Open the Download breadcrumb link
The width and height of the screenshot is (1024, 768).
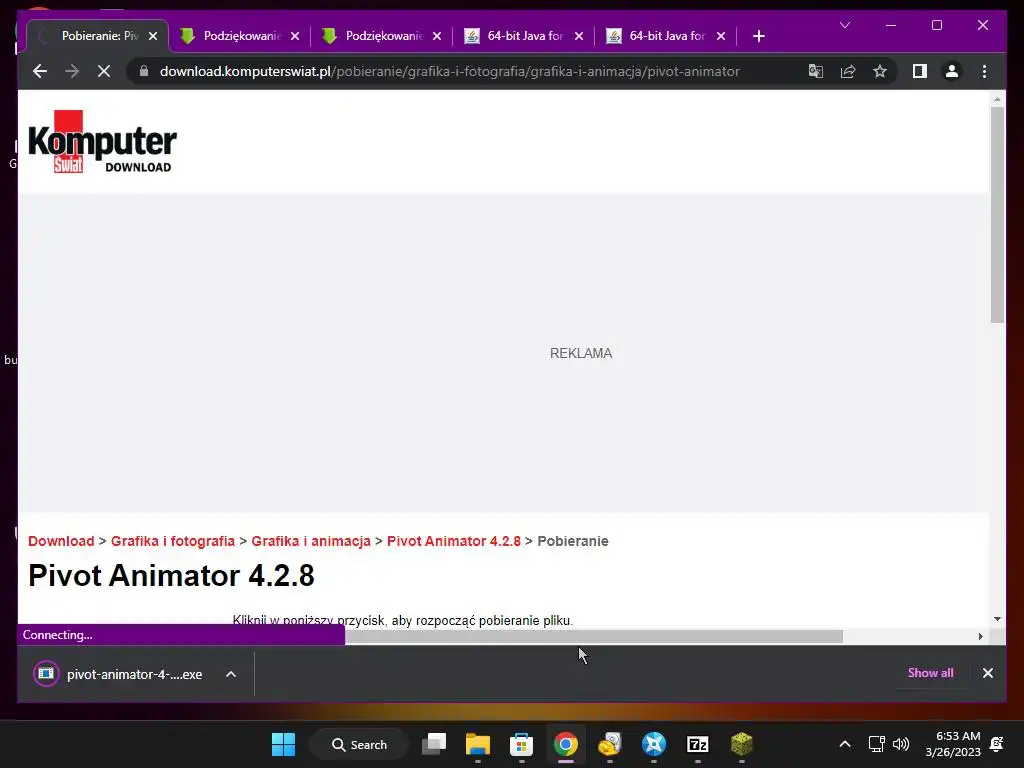[x=61, y=541]
